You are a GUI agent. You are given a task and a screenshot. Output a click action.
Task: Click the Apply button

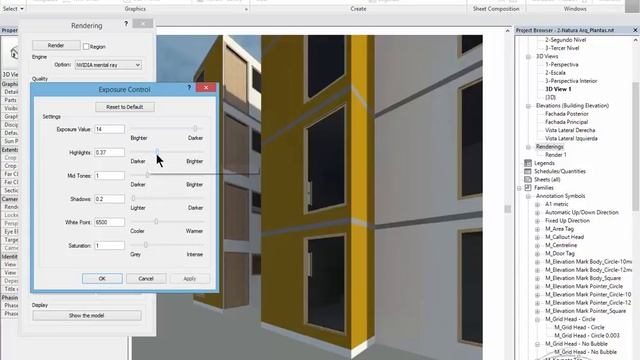pos(190,278)
